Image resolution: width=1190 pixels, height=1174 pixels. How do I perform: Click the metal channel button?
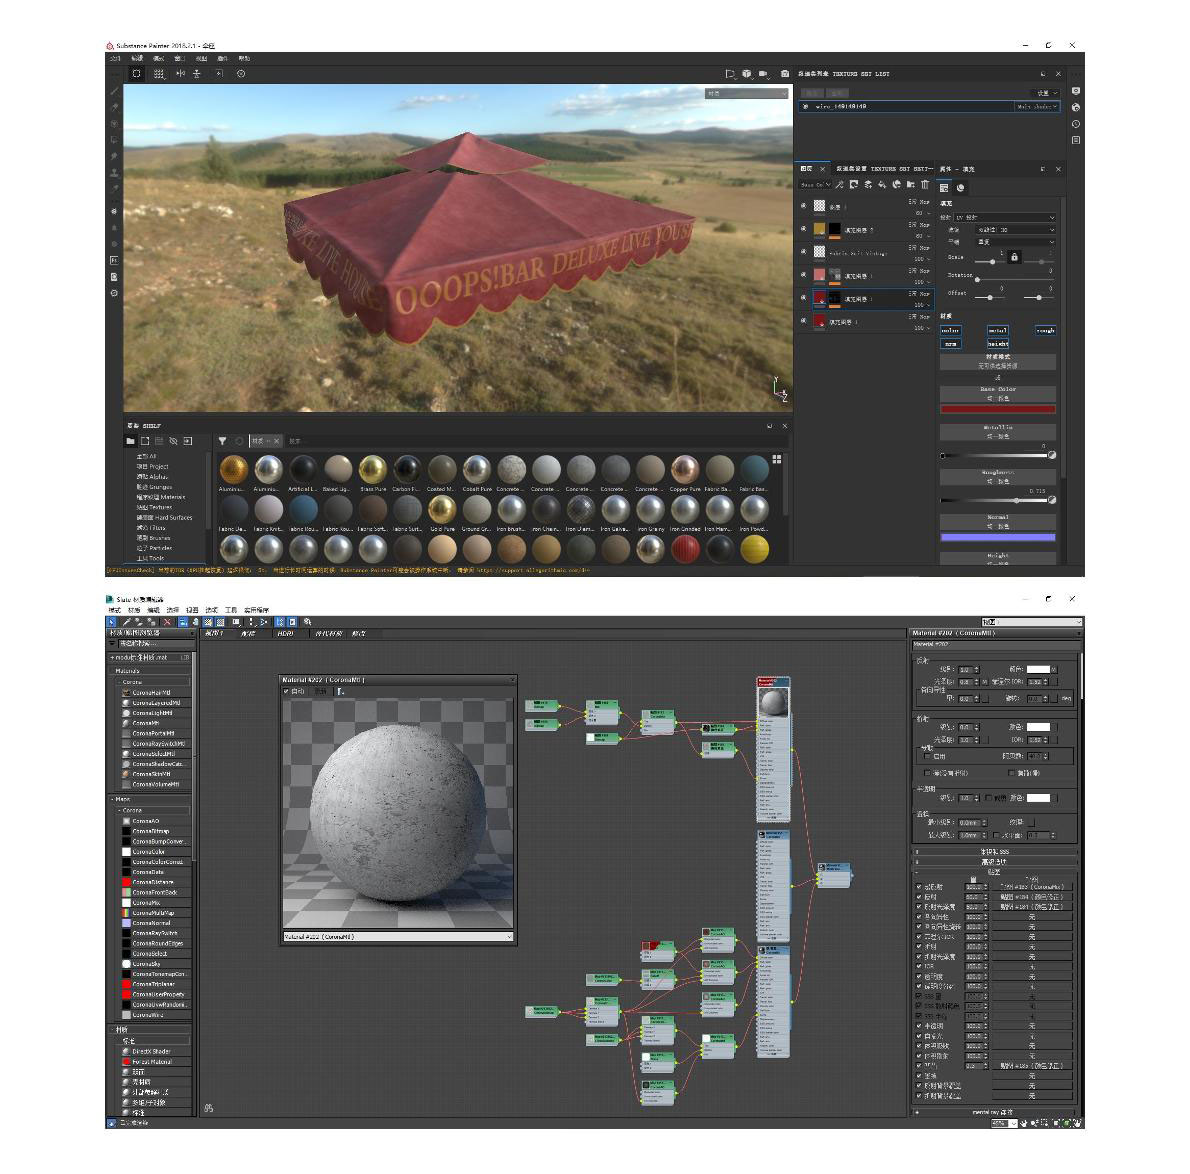(x=997, y=331)
